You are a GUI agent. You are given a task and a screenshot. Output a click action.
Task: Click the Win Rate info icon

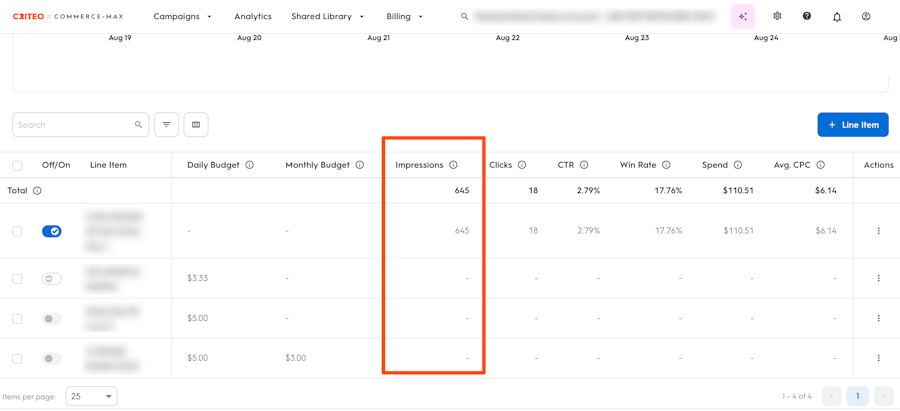coord(666,165)
